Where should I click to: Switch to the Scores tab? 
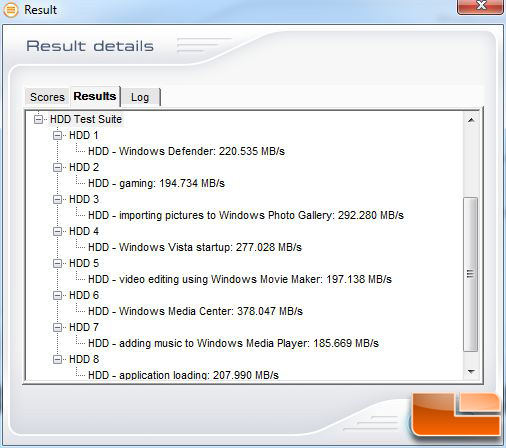47,97
